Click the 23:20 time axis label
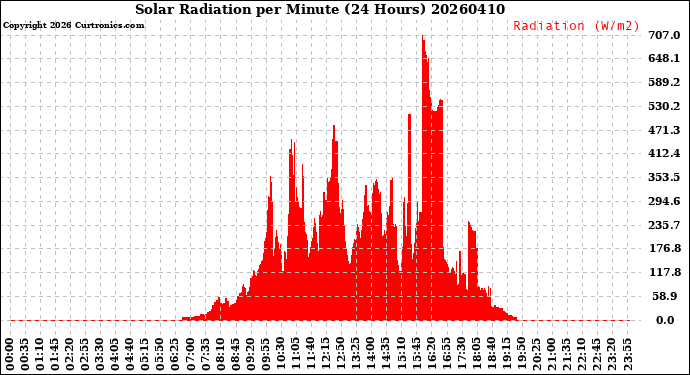Viewport: 690px width, 375px height. point(612,355)
